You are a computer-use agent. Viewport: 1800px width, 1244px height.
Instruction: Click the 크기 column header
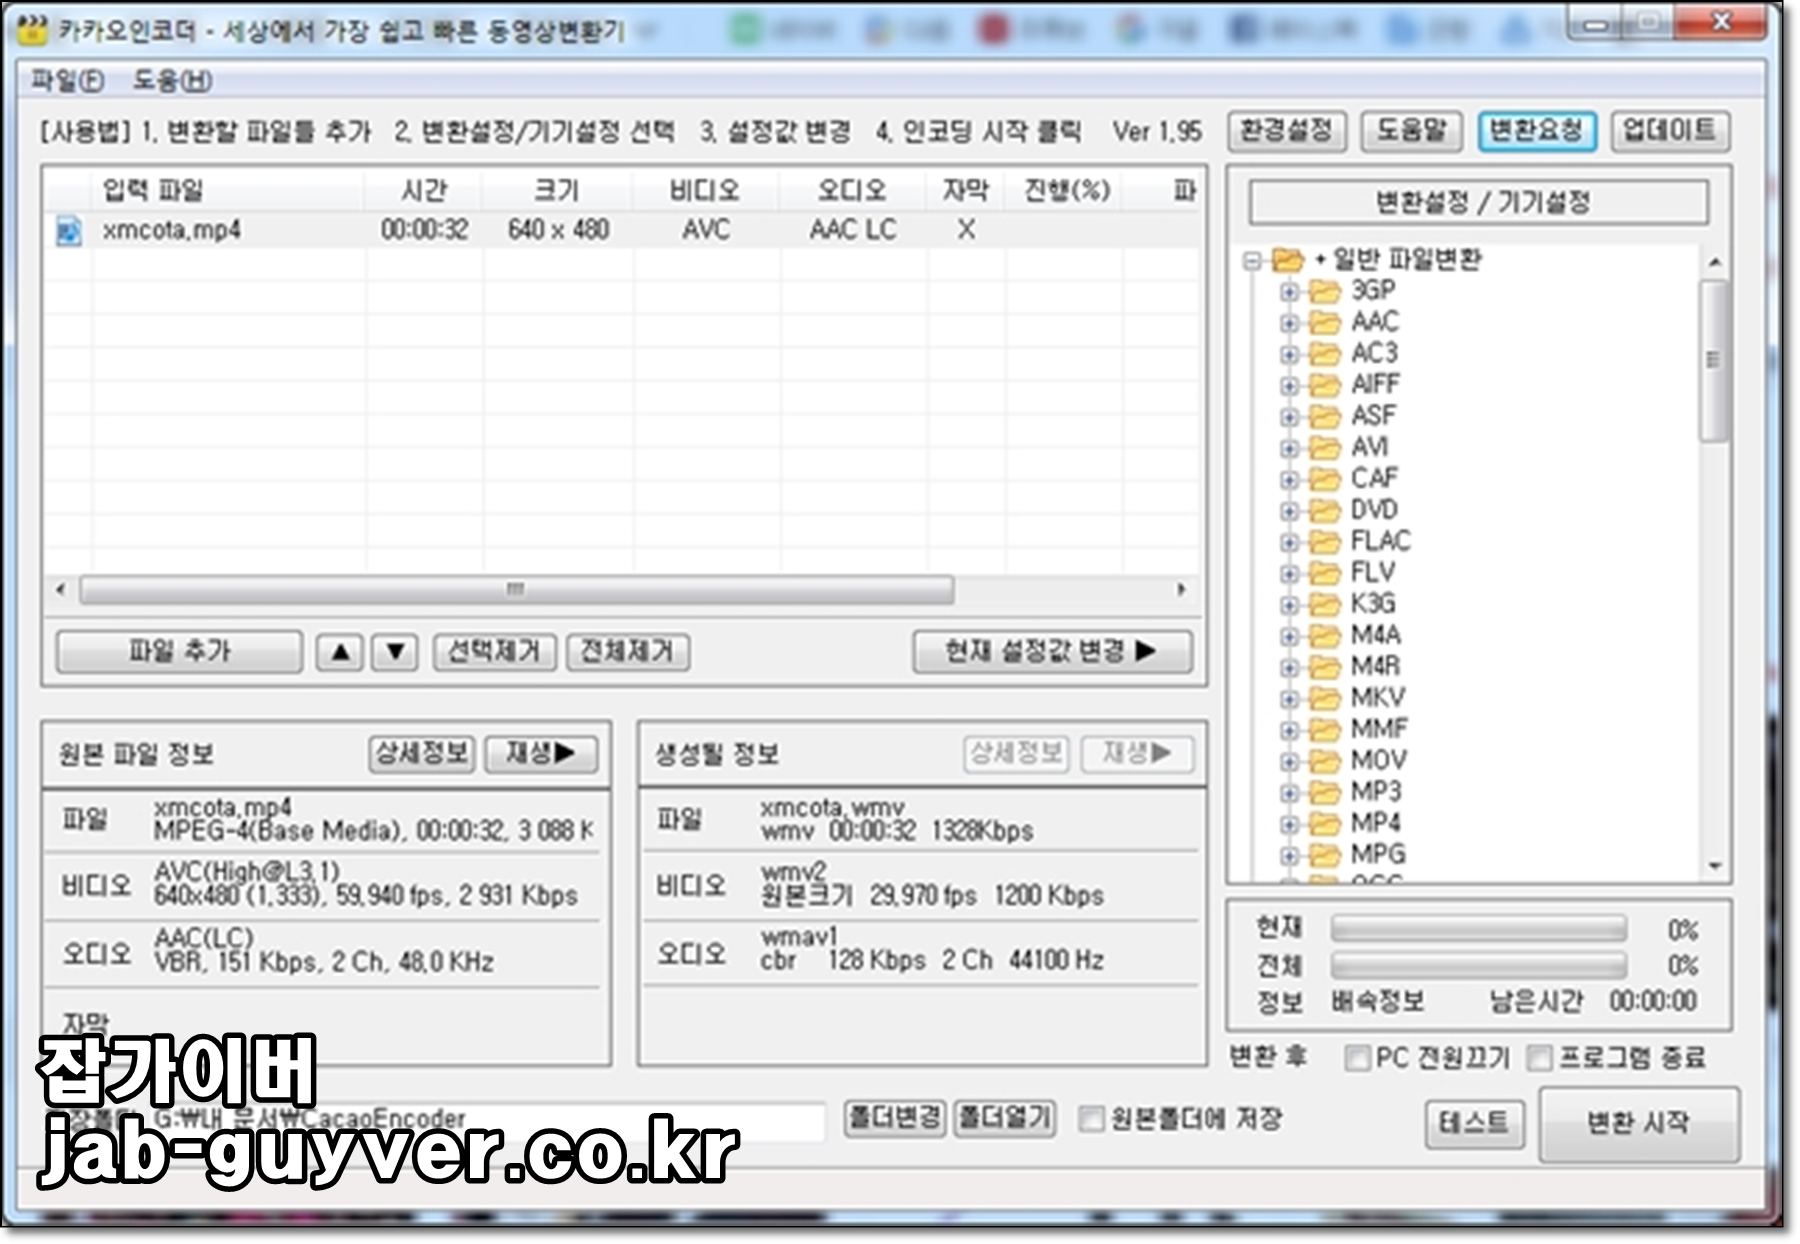557,190
